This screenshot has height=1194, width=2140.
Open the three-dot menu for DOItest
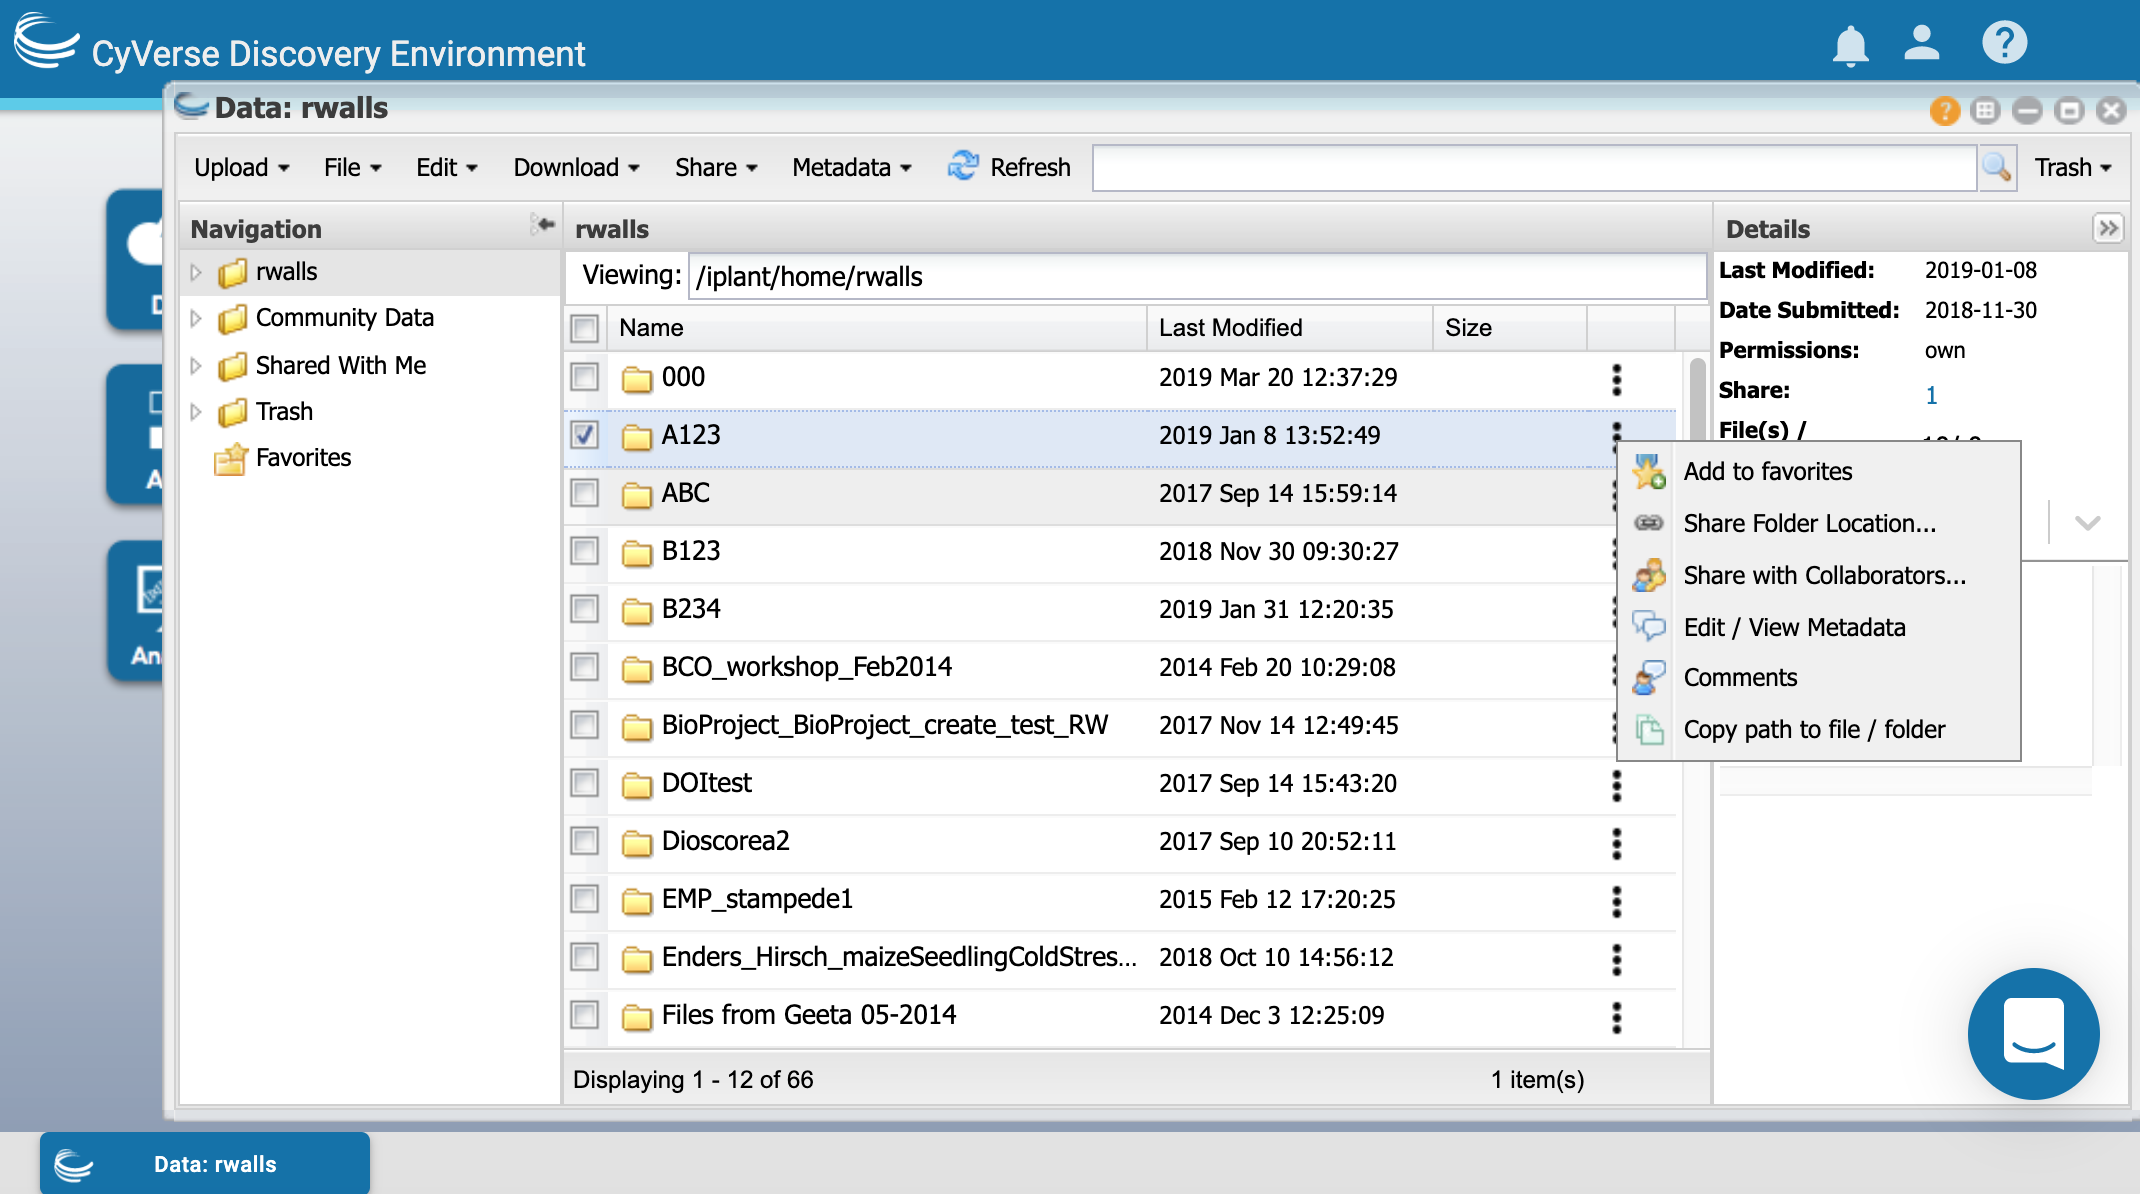pos(1617,785)
